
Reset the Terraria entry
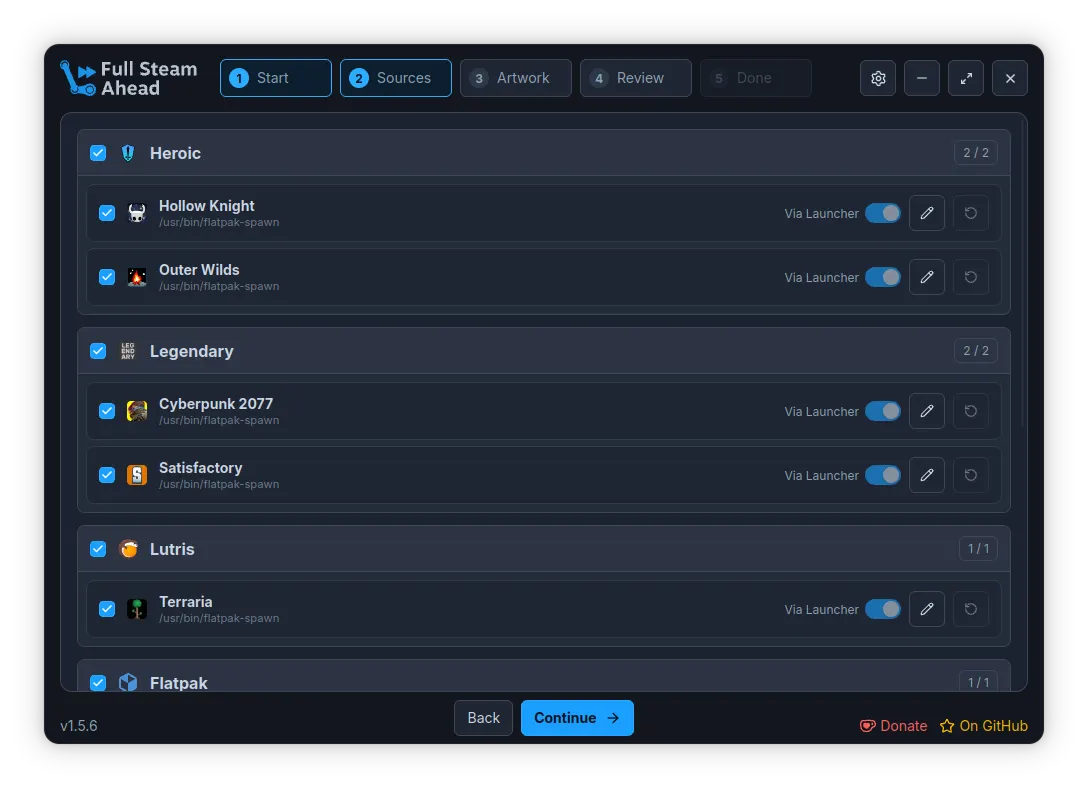click(x=971, y=609)
